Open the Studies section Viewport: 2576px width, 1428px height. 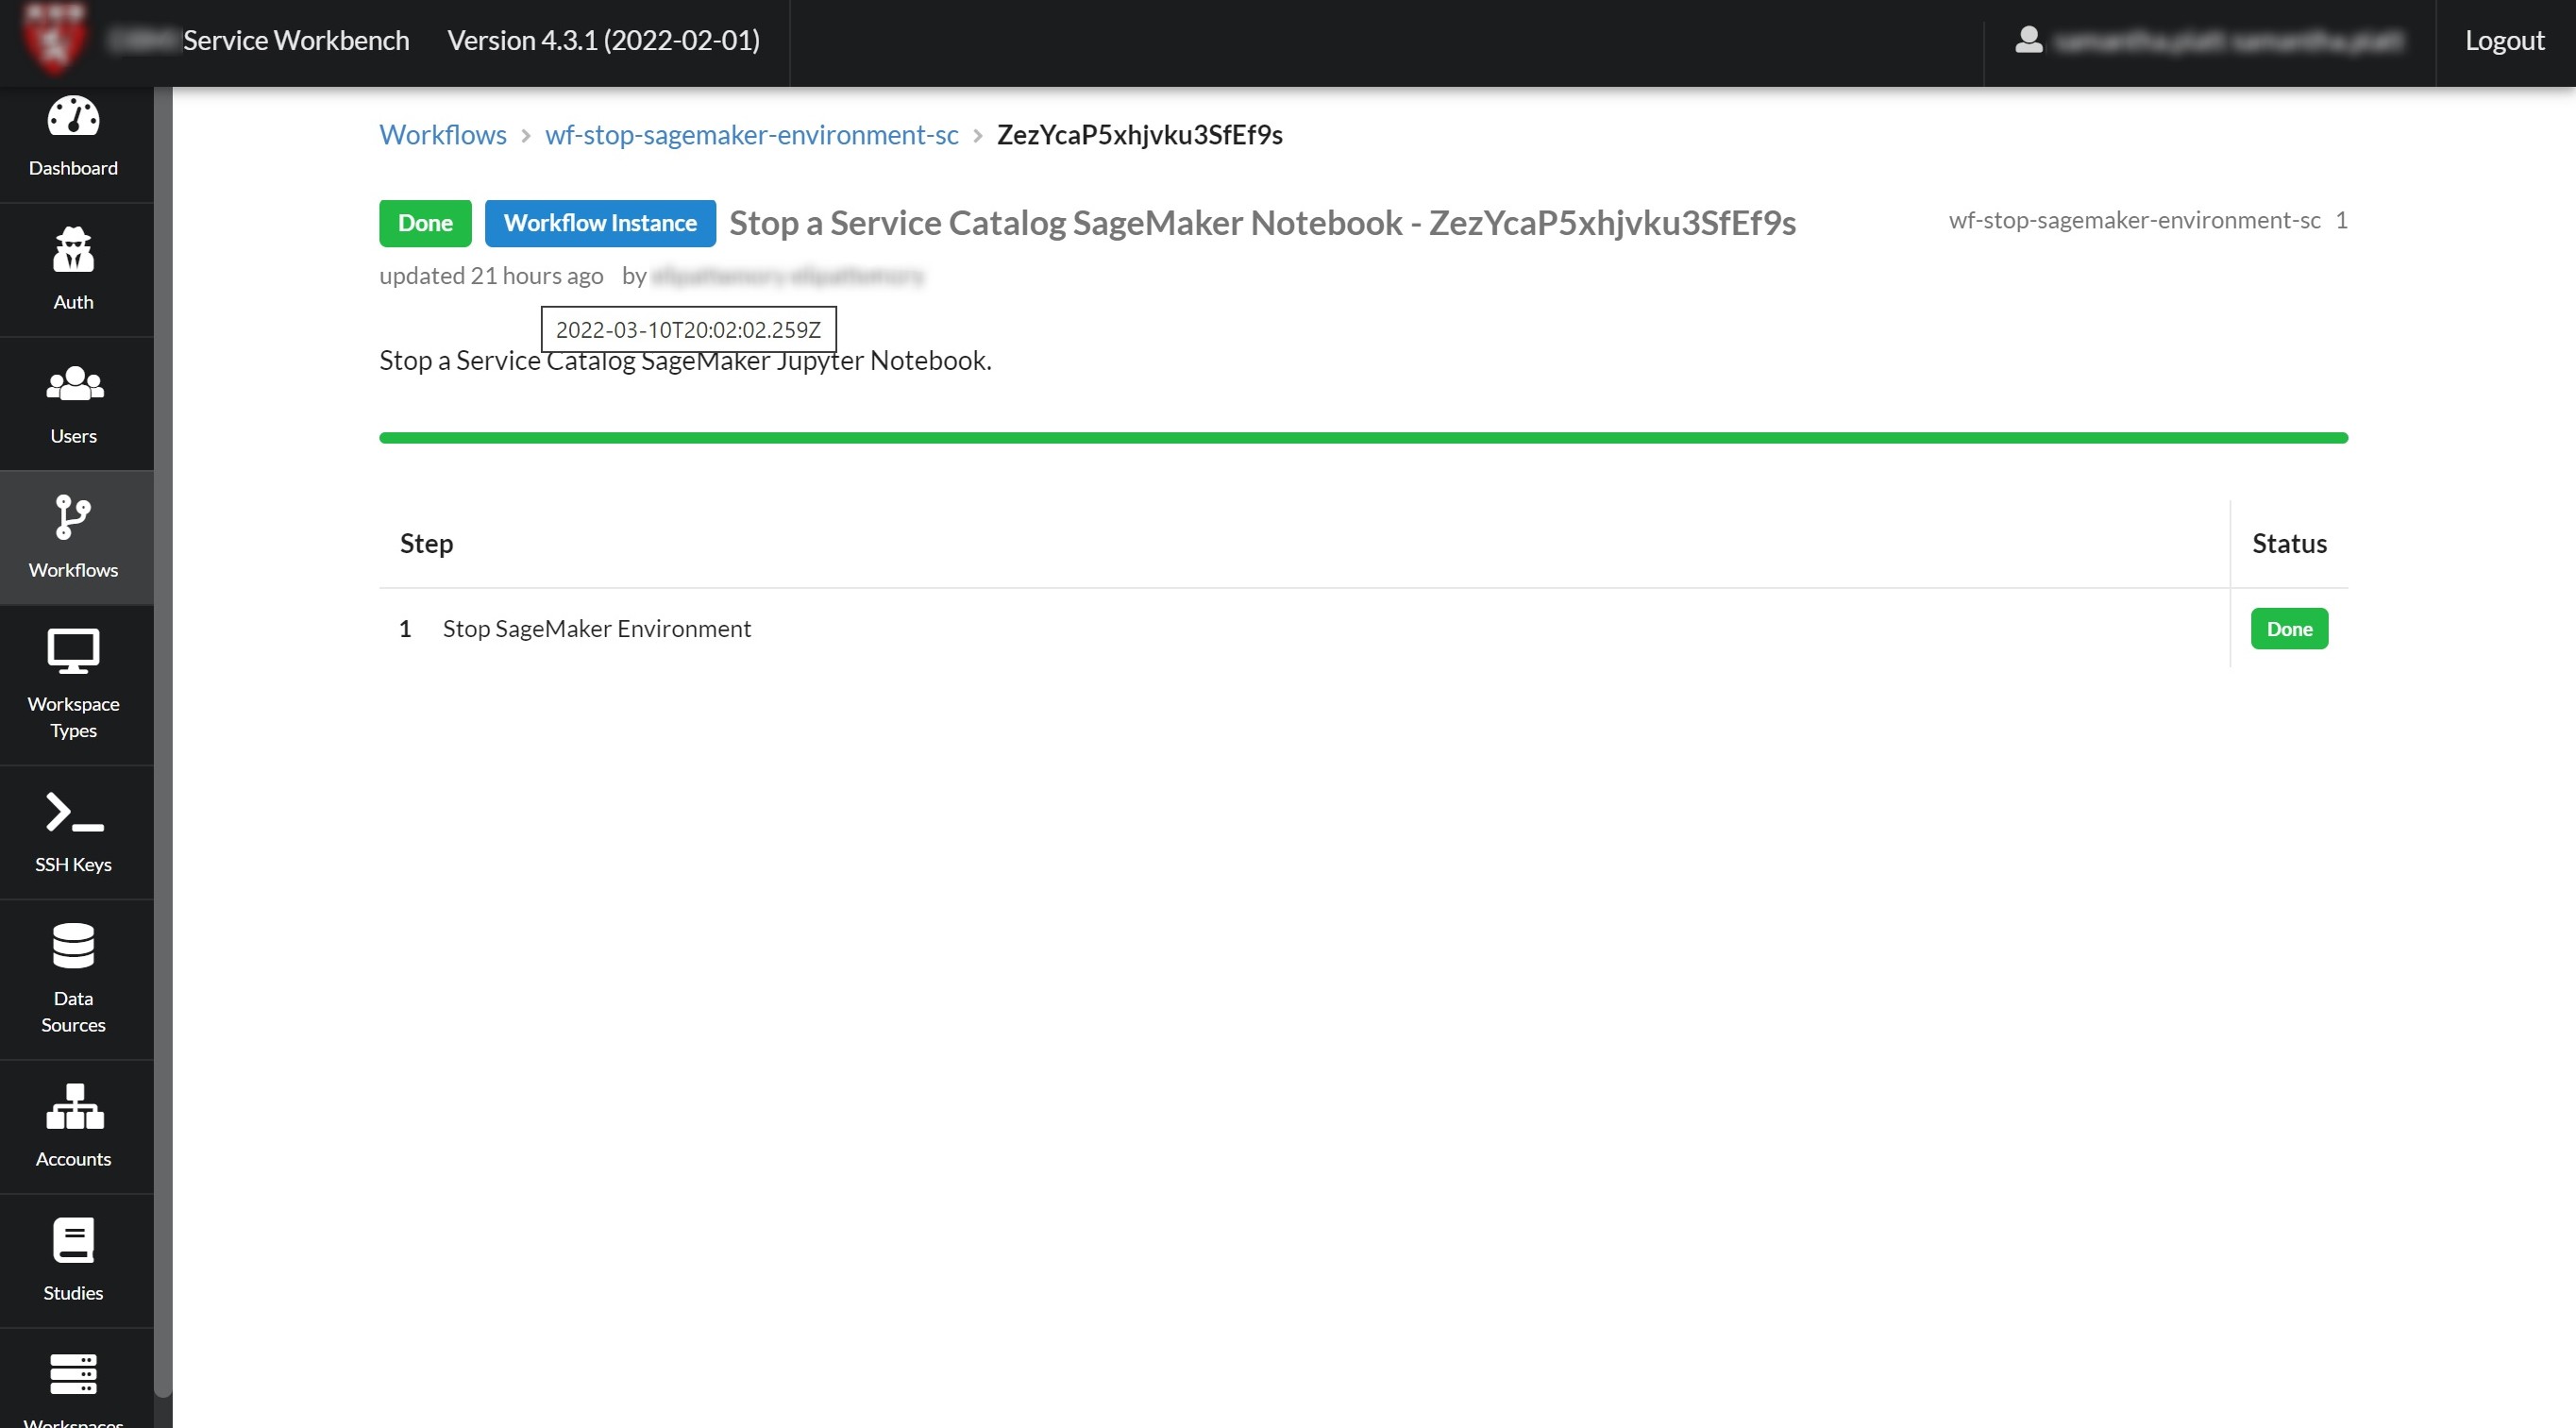73,1261
